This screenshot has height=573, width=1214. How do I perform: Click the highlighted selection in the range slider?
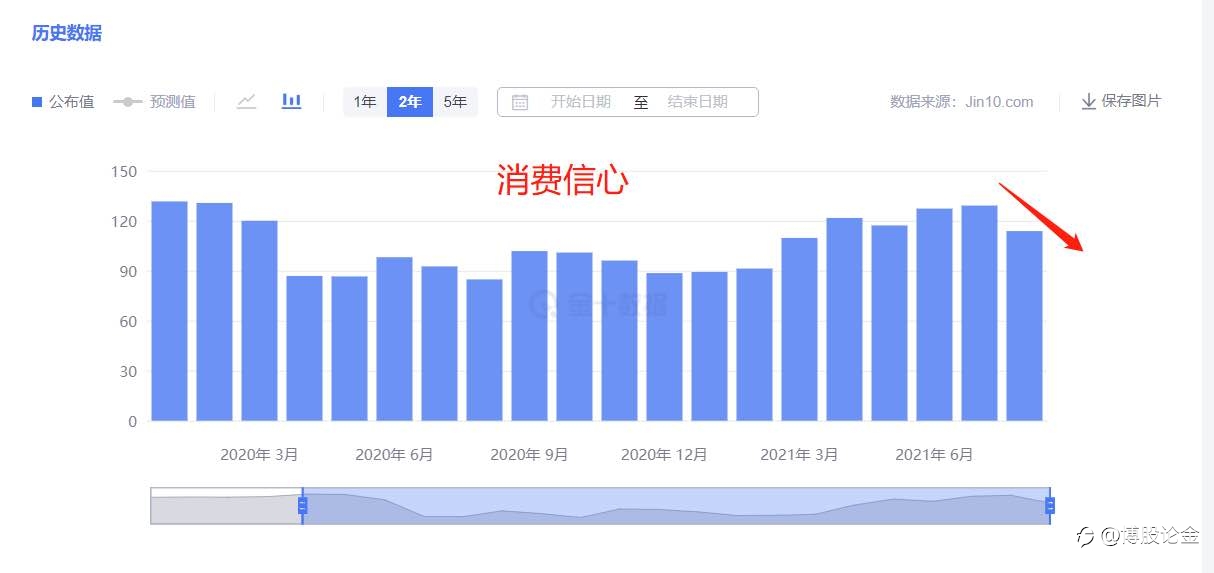point(676,506)
